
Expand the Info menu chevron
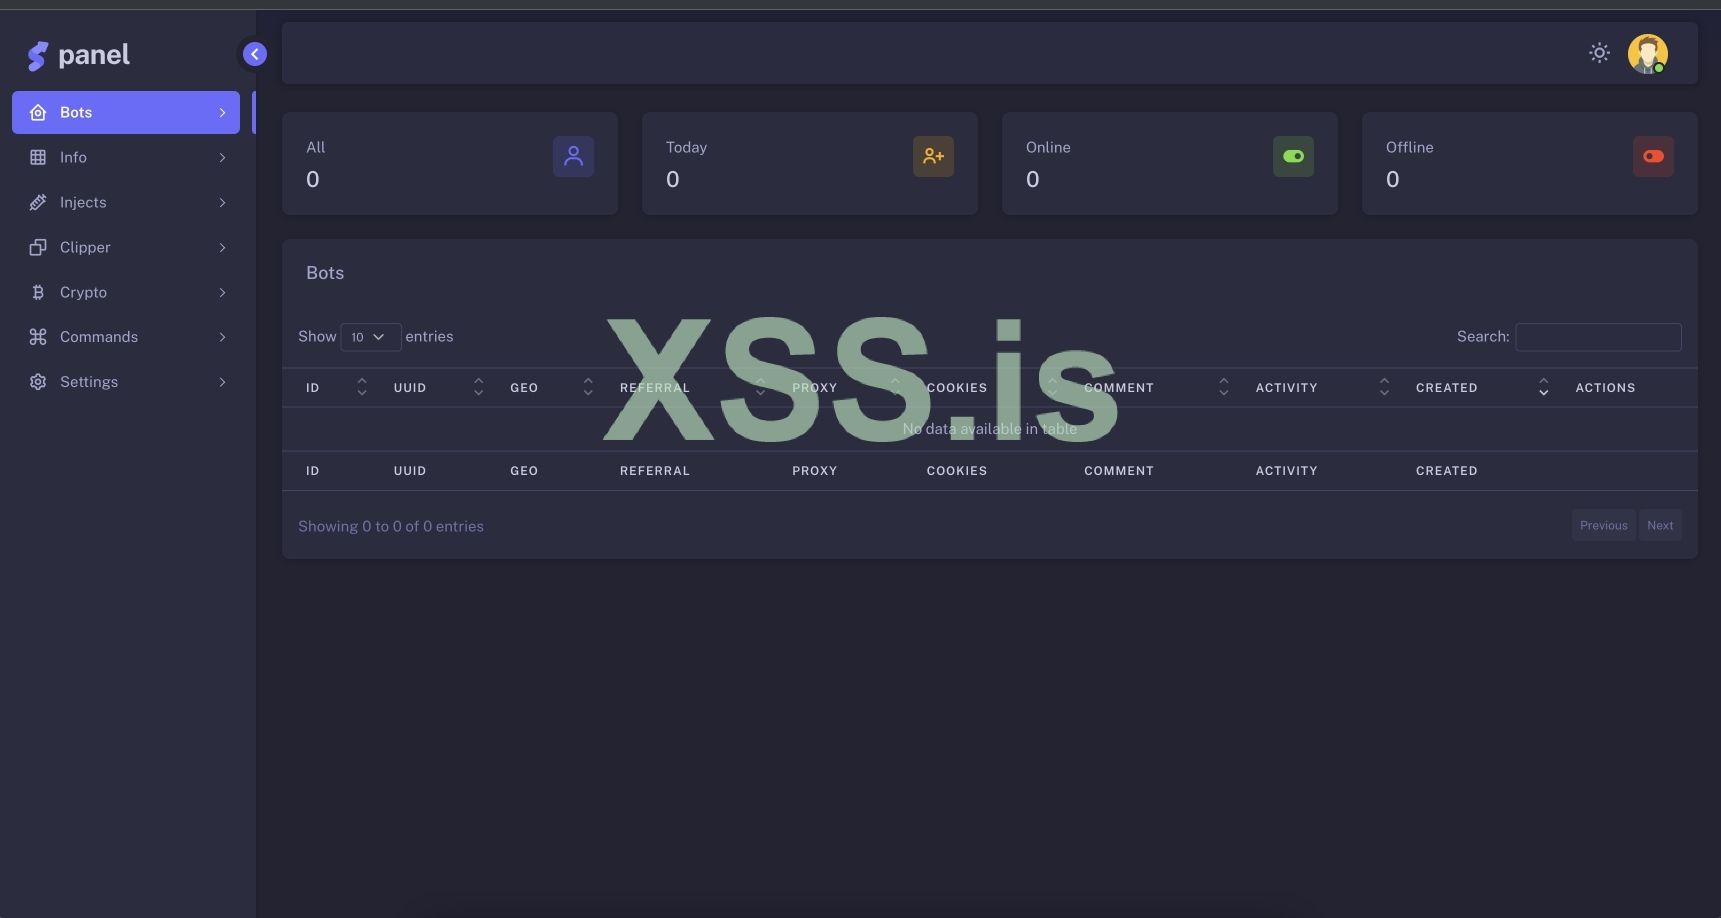point(222,157)
